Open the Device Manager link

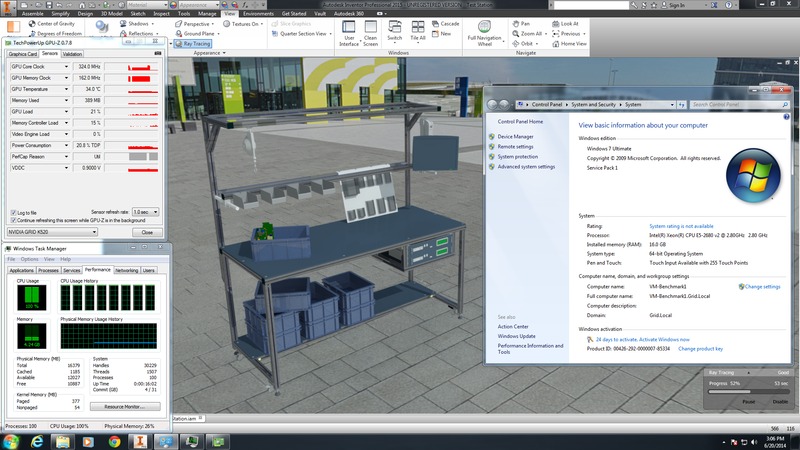click(x=515, y=136)
